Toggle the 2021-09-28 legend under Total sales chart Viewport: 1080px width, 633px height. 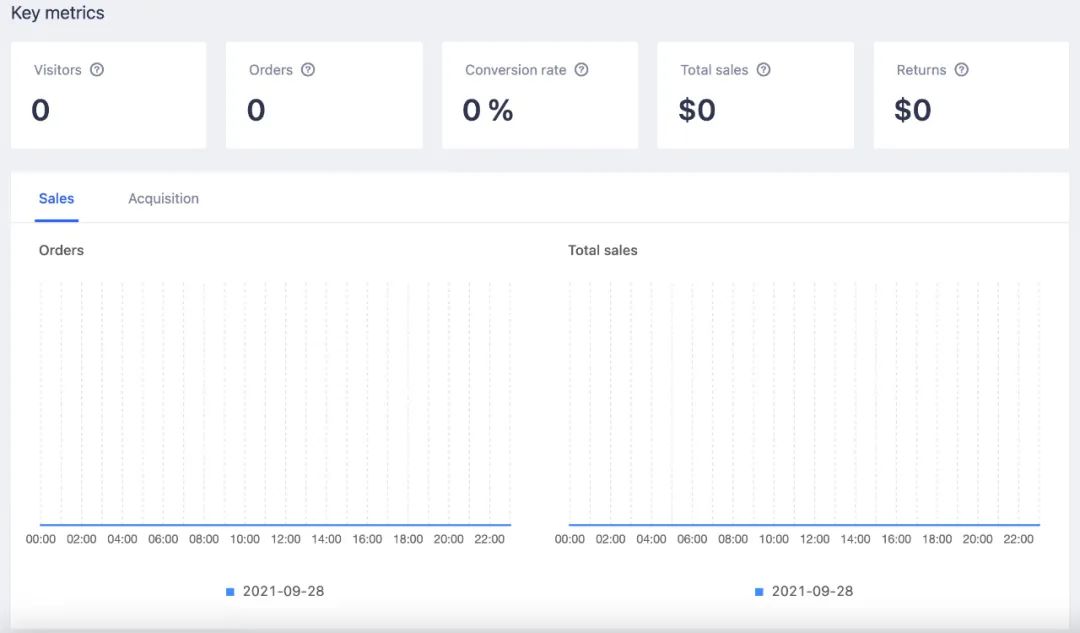[804, 591]
